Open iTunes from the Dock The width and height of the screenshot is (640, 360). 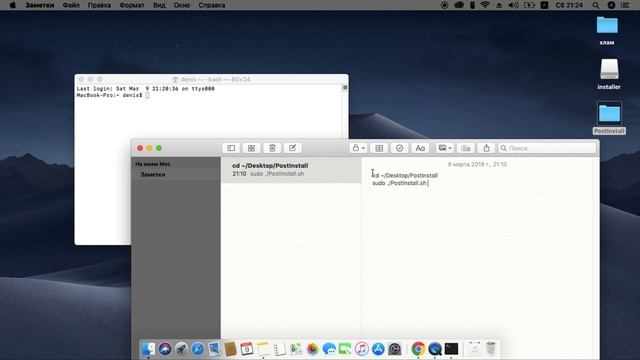tap(362, 349)
